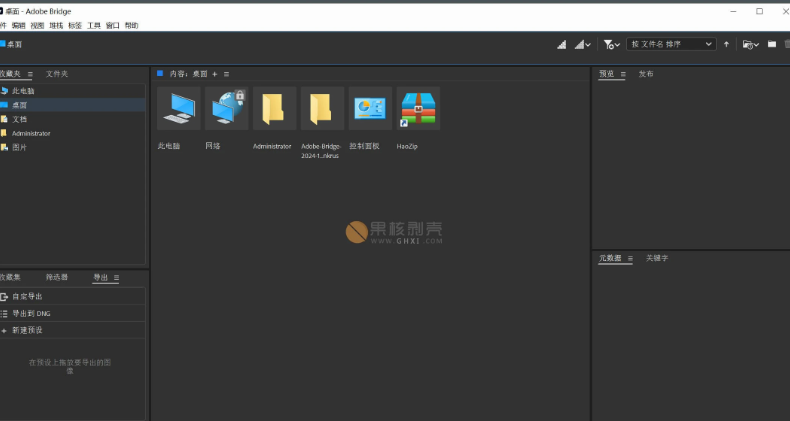Select the Administrator folder thumbnail in content
This screenshot has width=790, height=421.
(x=275, y=108)
